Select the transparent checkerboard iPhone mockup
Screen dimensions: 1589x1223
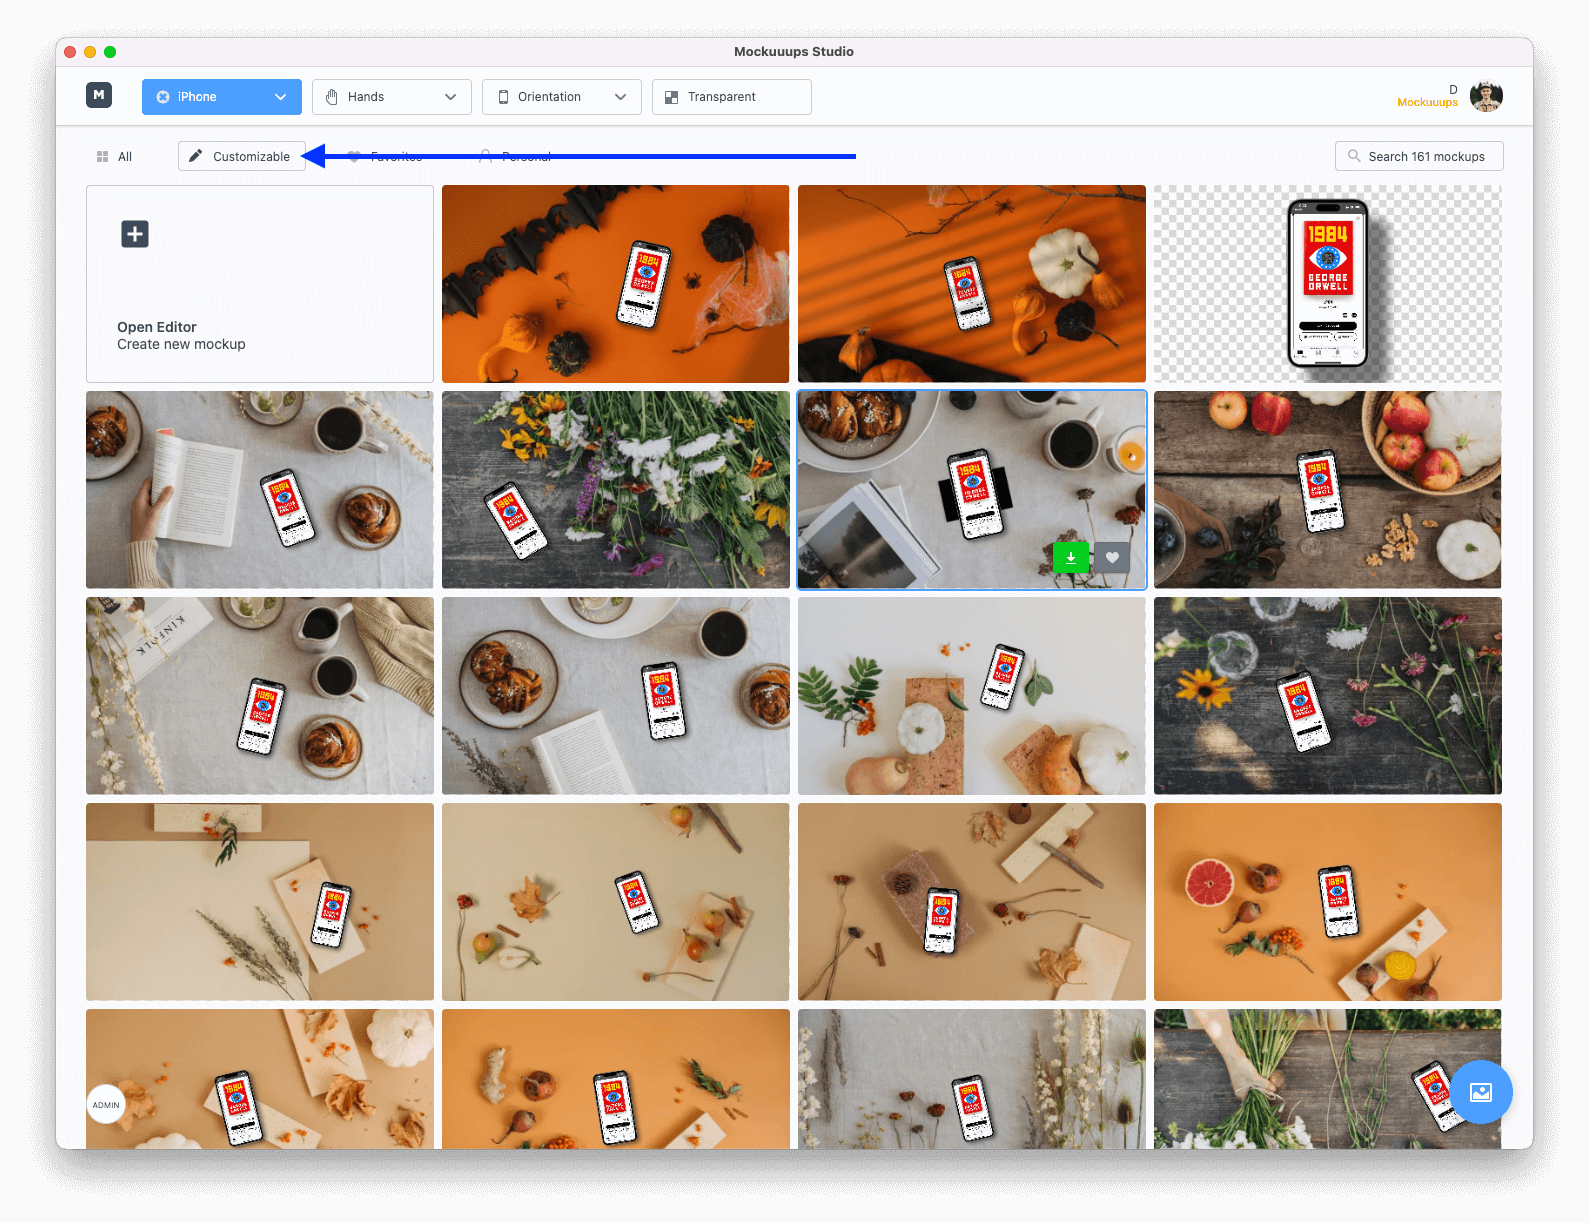click(x=1327, y=284)
